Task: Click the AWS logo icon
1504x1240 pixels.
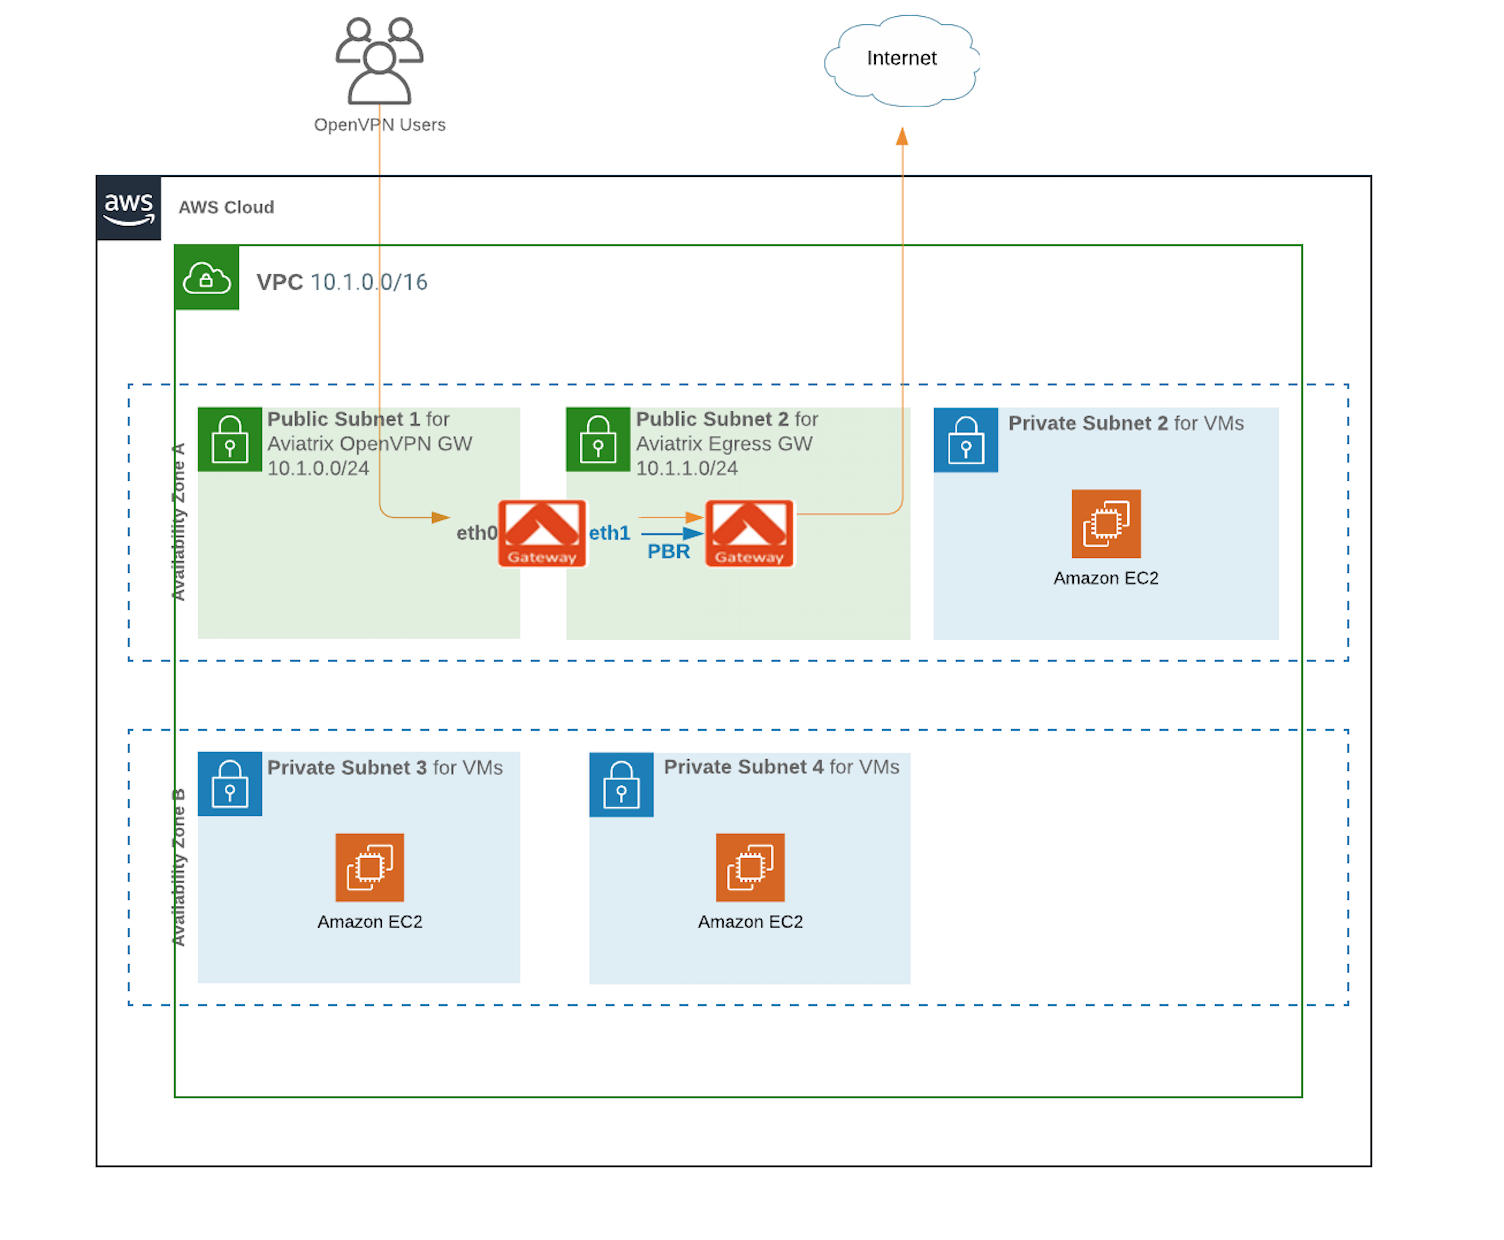Action: click(x=129, y=208)
